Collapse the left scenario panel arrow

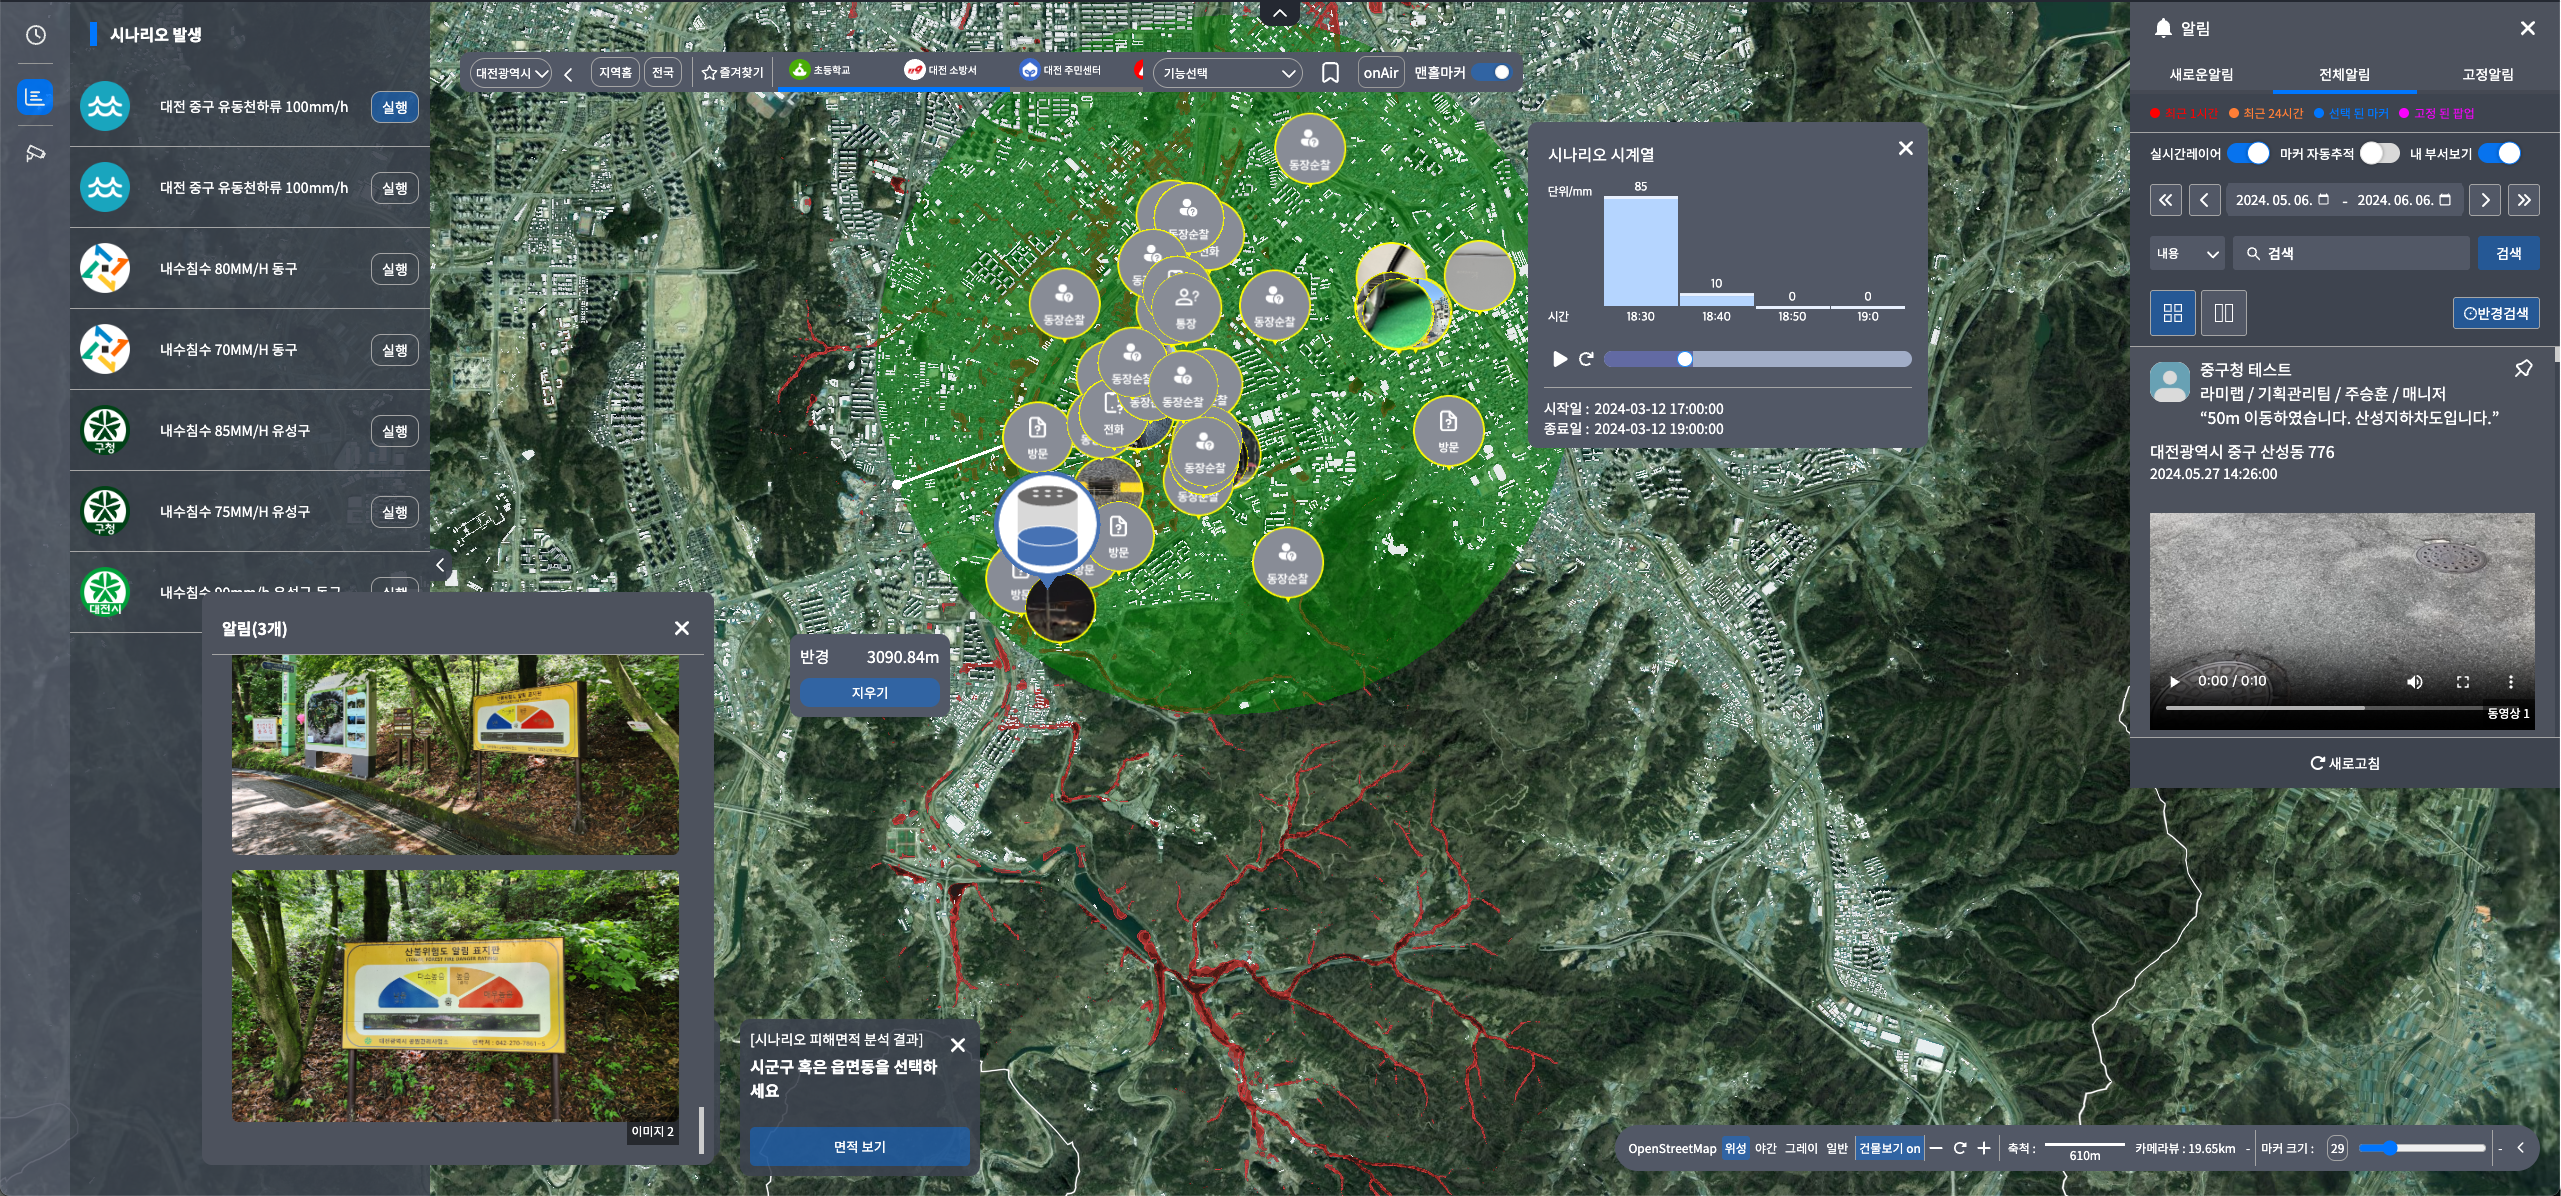(440, 565)
